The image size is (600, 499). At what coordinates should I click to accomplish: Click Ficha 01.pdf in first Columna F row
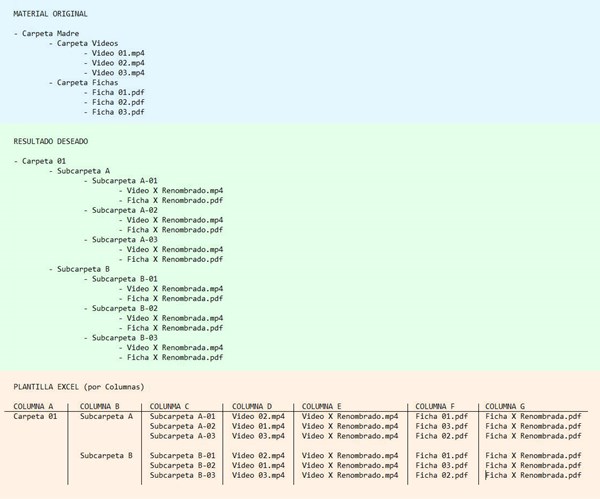click(442, 416)
